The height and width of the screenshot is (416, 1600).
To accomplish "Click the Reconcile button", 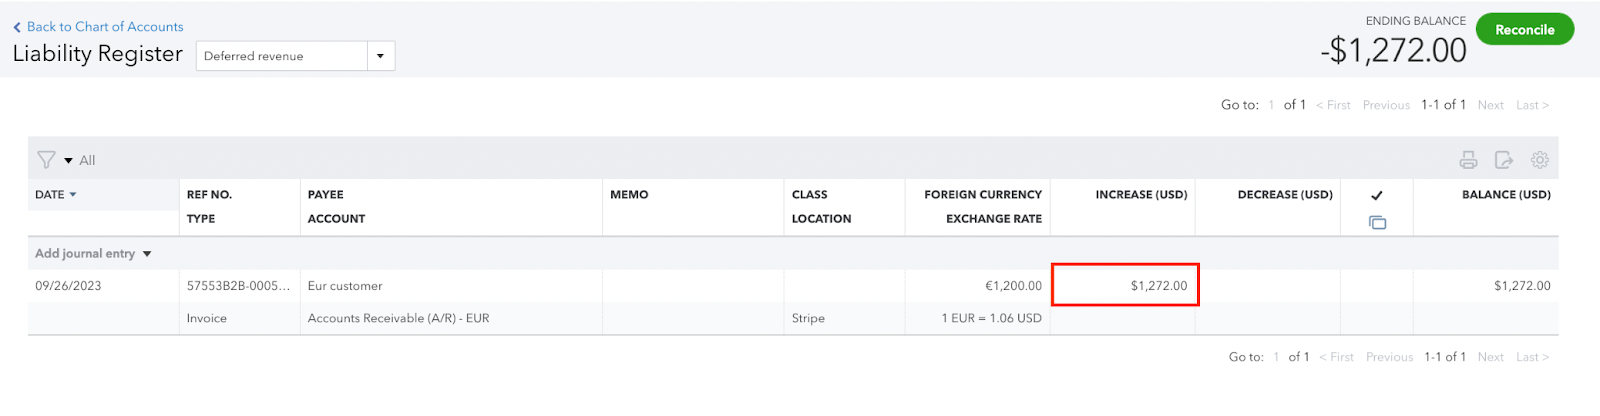I will [1525, 29].
